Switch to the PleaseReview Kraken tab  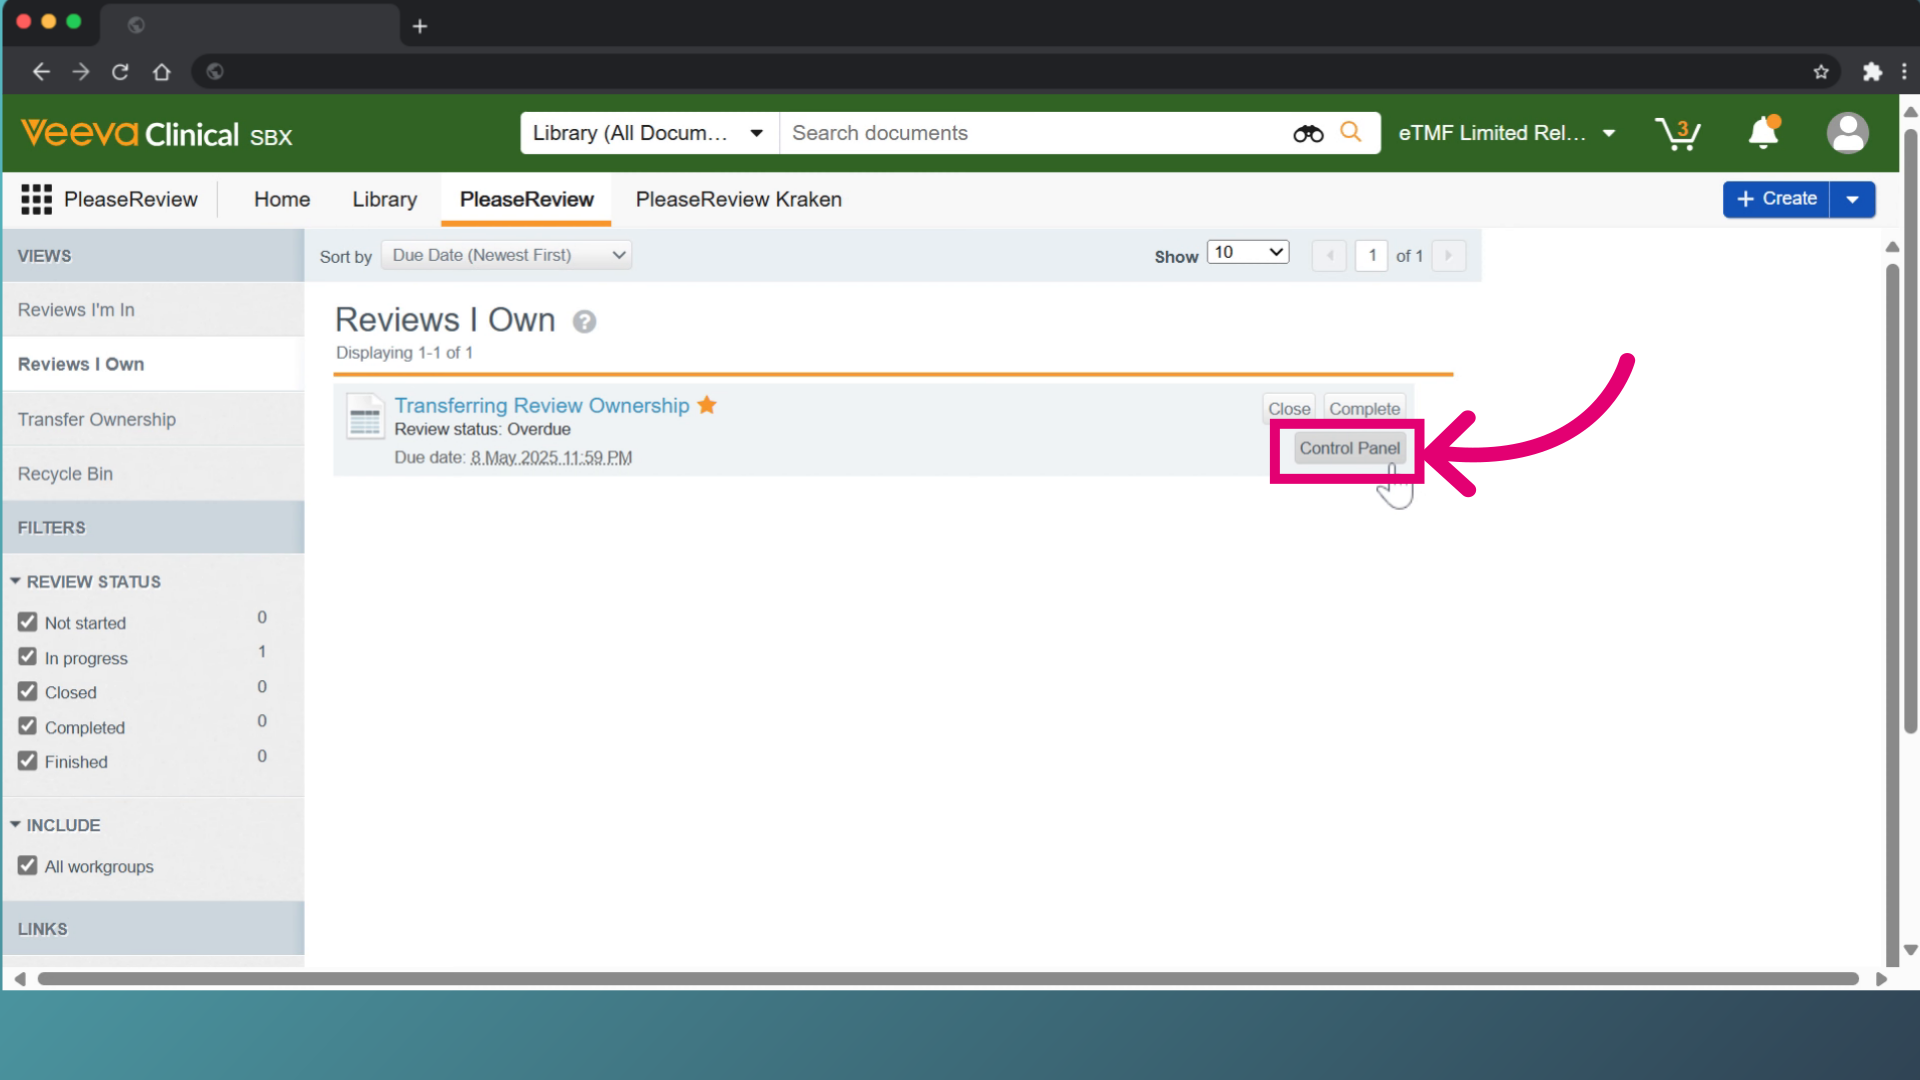(739, 199)
